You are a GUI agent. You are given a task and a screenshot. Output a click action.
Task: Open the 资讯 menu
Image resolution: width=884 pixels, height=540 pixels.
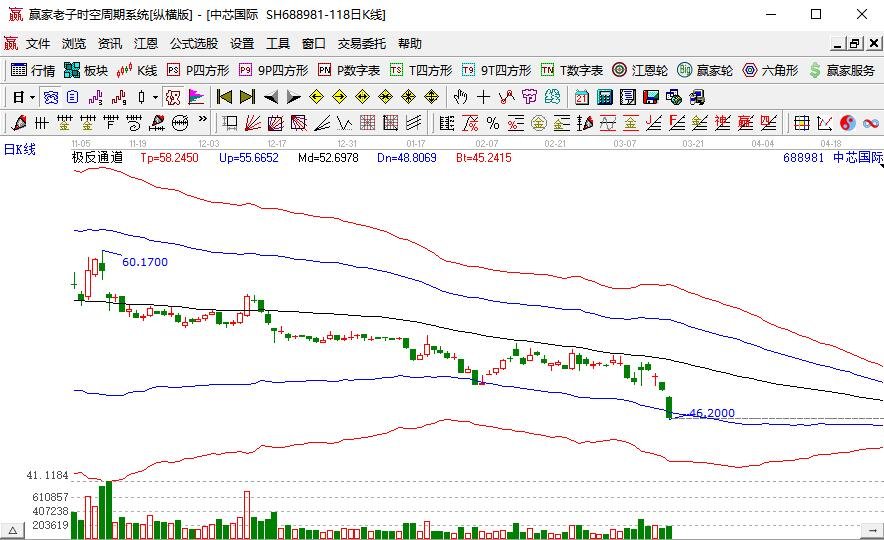coord(110,43)
